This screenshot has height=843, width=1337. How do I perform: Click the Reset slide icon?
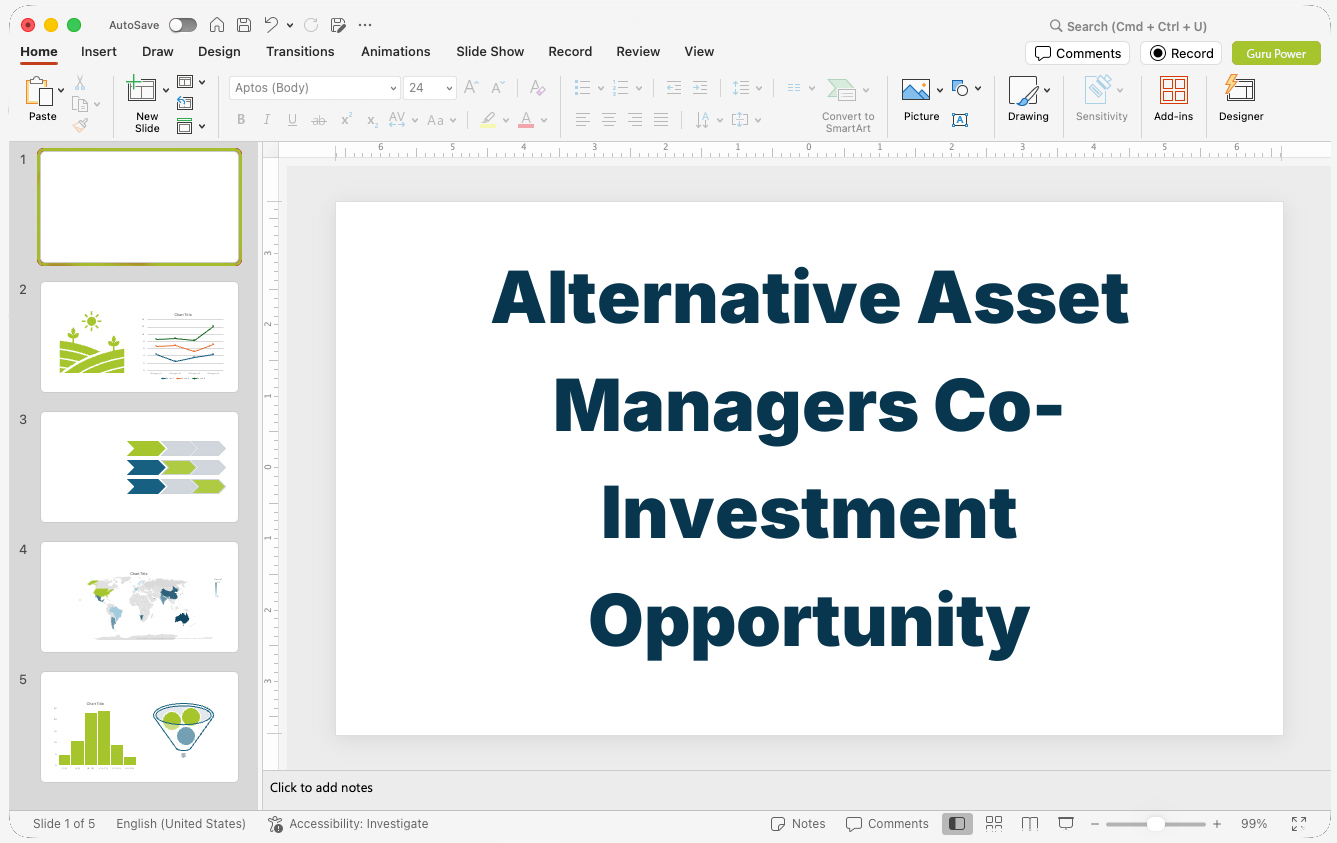(185, 103)
